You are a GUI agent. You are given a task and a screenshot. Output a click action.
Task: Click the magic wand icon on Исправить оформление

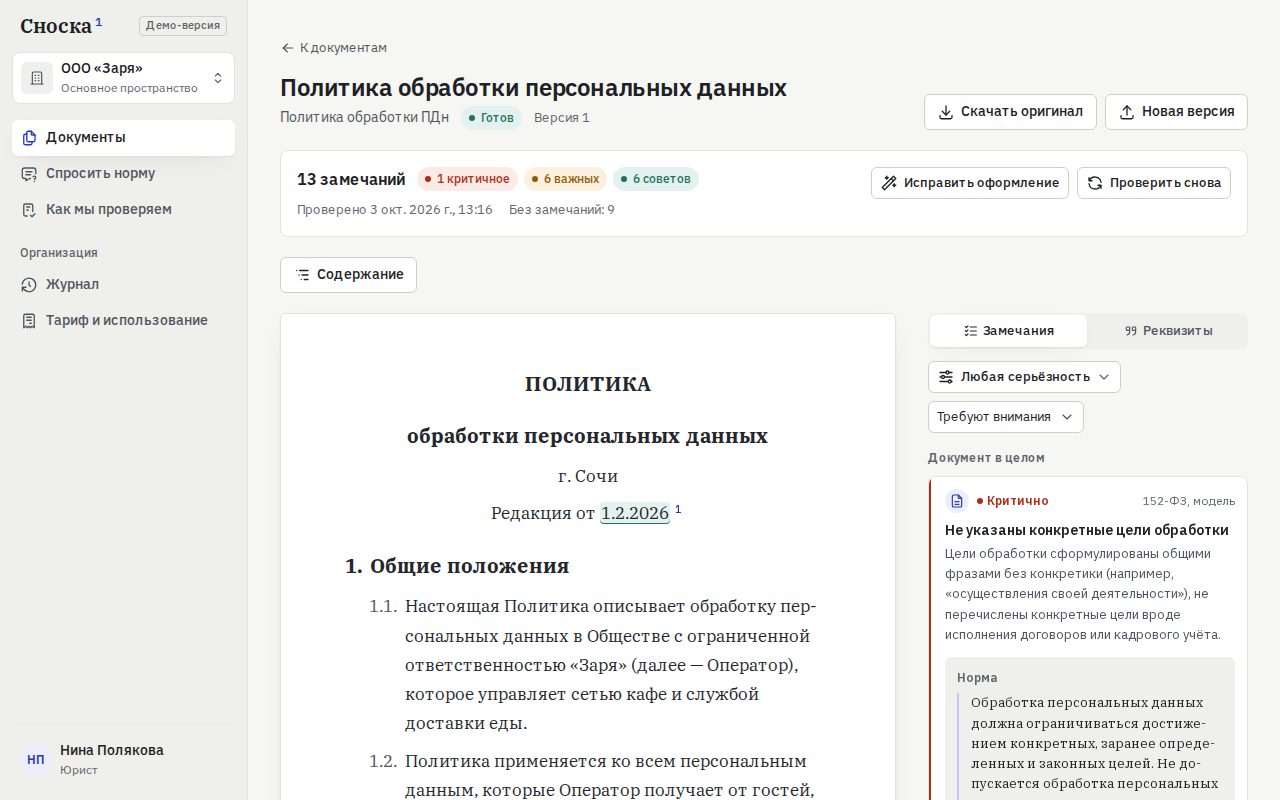pyautogui.click(x=889, y=183)
